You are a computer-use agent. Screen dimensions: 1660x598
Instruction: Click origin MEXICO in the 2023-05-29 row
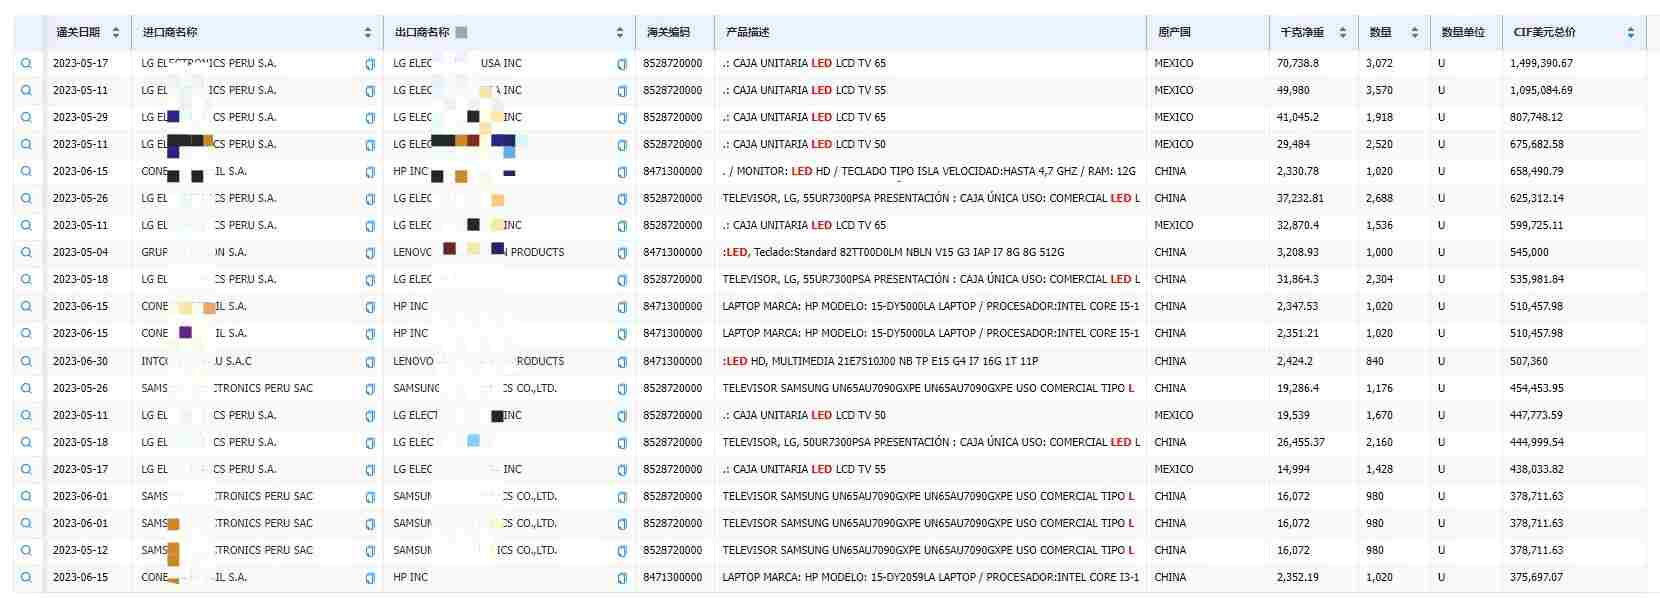(x=1174, y=117)
